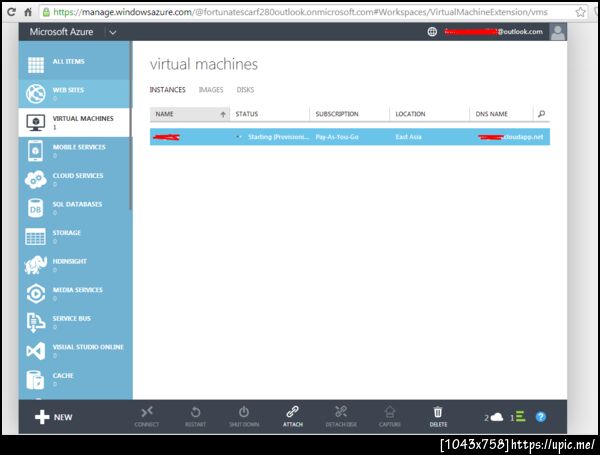Sort by the Name column arrow
Image resolution: width=600 pixels, height=455 pixels.
223,114
